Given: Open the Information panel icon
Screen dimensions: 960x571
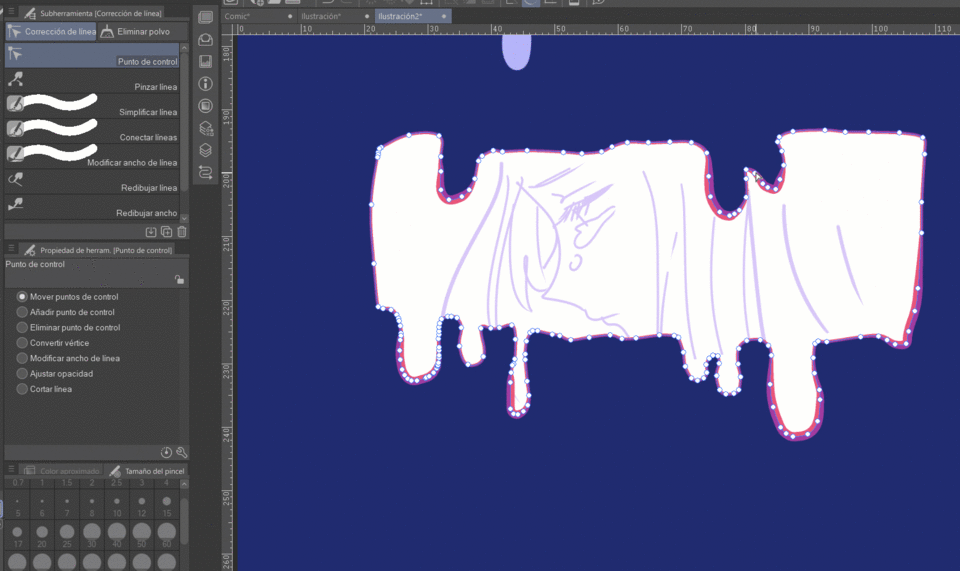Looking at the screenshot, I should coord(206,83).
